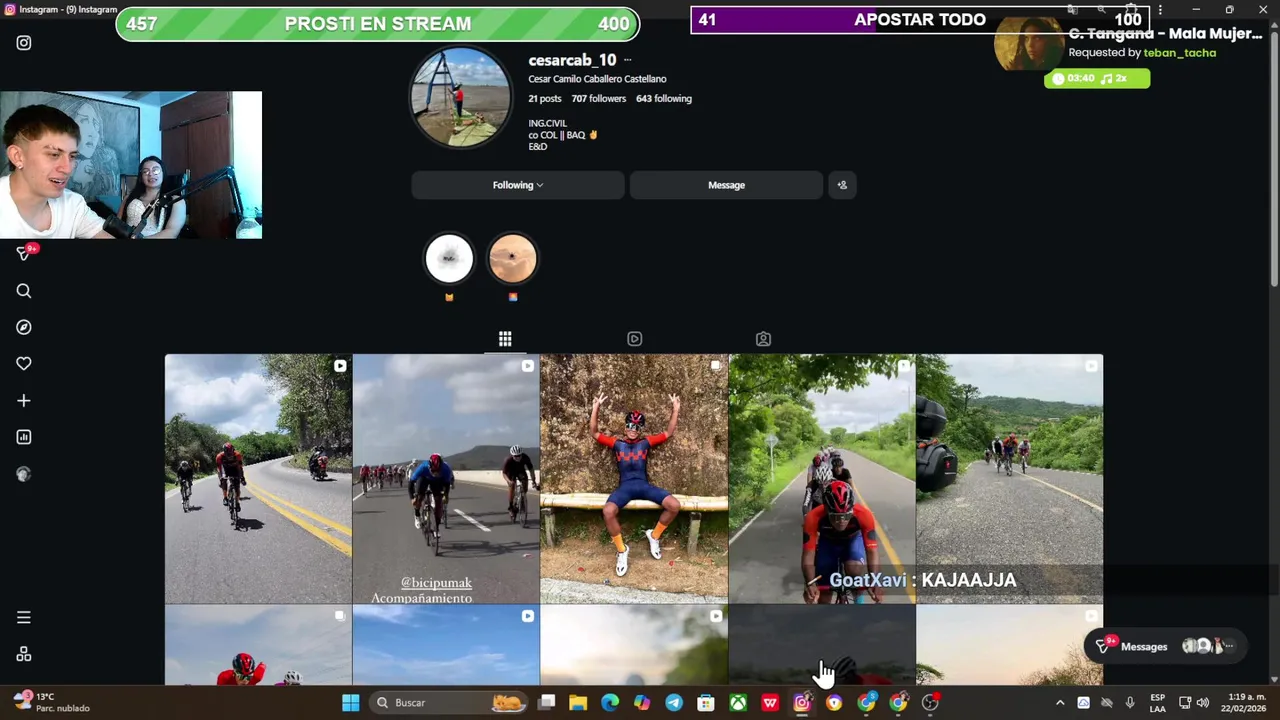Screen dimensions: 1280x720
Task: Open WPS Office from taskbar
Action: (x=770, y=703)
